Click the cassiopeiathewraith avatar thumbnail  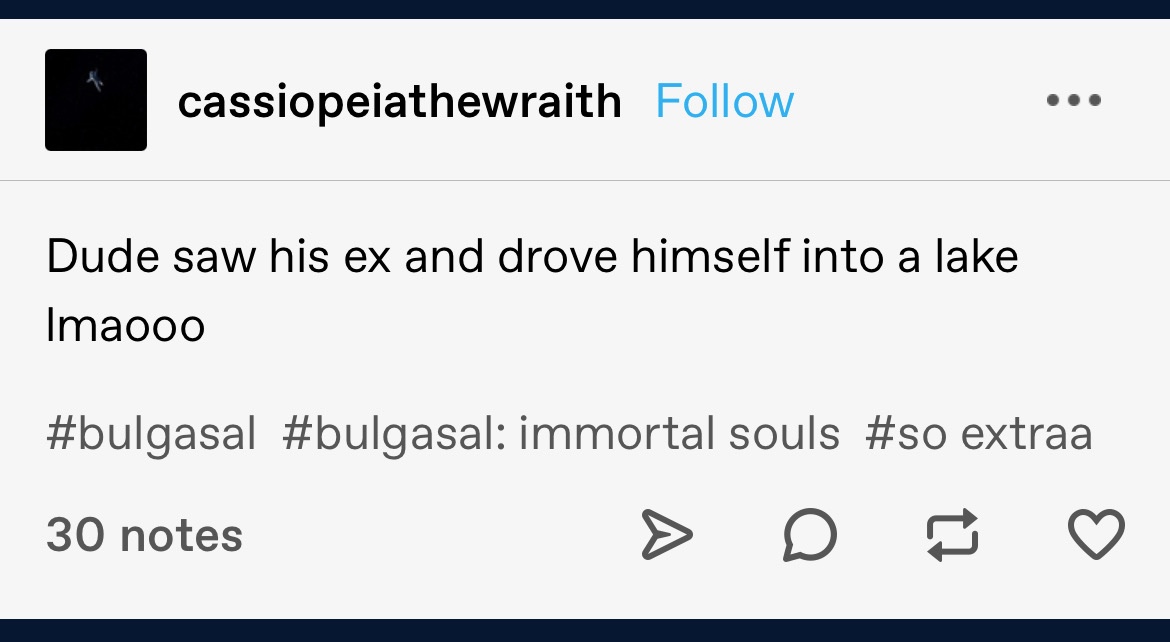[96, 100]
